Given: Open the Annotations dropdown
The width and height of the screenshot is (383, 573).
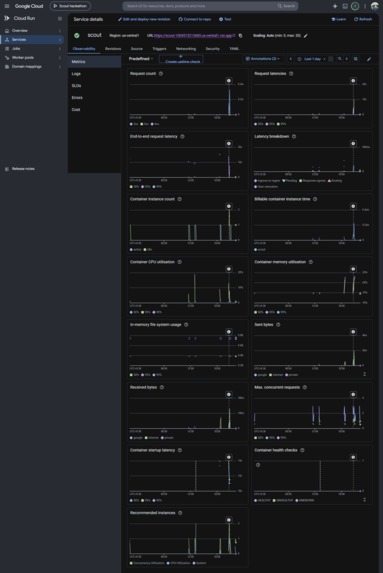Looking at the screenshot, I should [263, 59].
